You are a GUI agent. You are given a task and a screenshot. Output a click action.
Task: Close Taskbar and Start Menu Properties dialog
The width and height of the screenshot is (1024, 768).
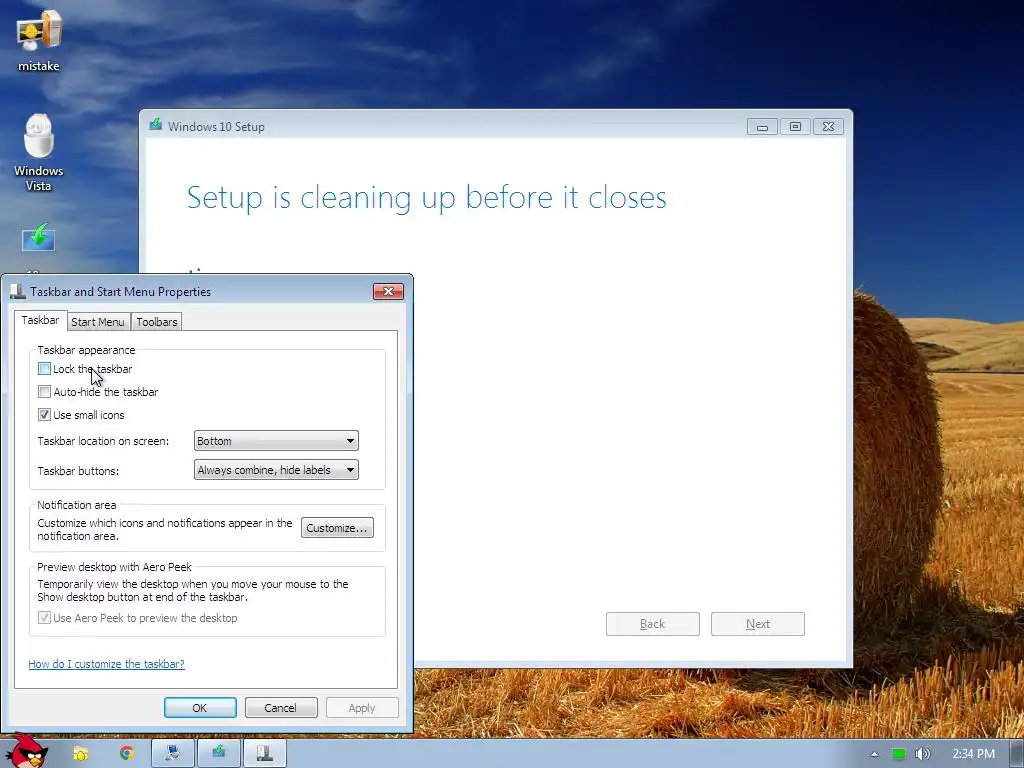[x=388, y=291]
